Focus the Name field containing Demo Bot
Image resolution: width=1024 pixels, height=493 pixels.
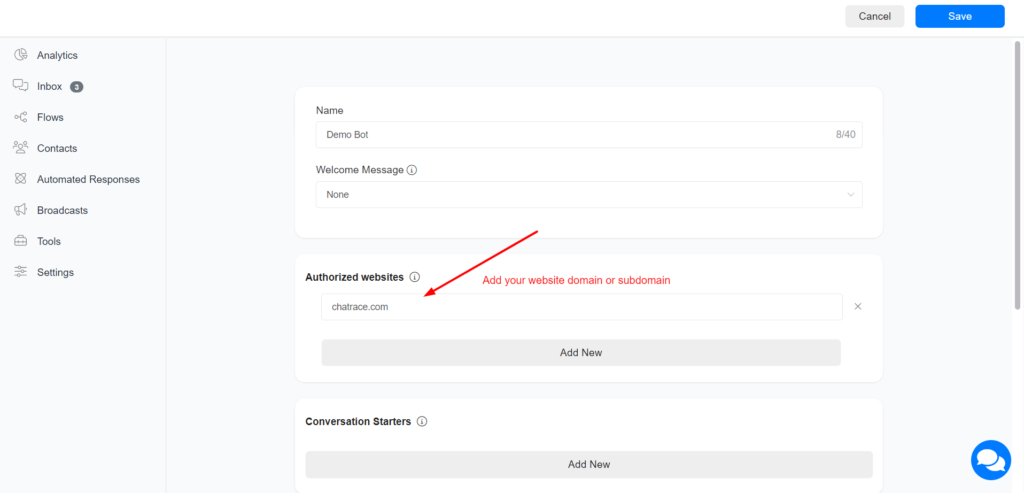pos(570,134)
